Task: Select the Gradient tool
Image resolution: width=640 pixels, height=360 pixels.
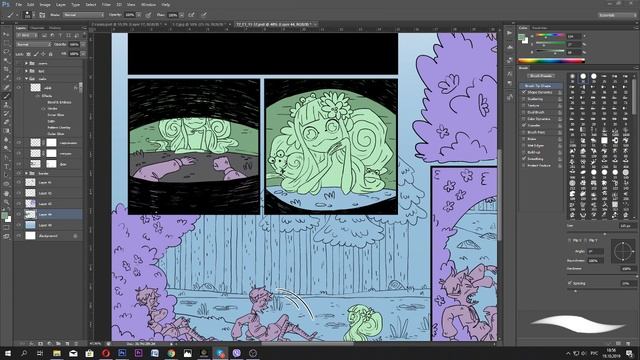Action: (x=6, y=131)
